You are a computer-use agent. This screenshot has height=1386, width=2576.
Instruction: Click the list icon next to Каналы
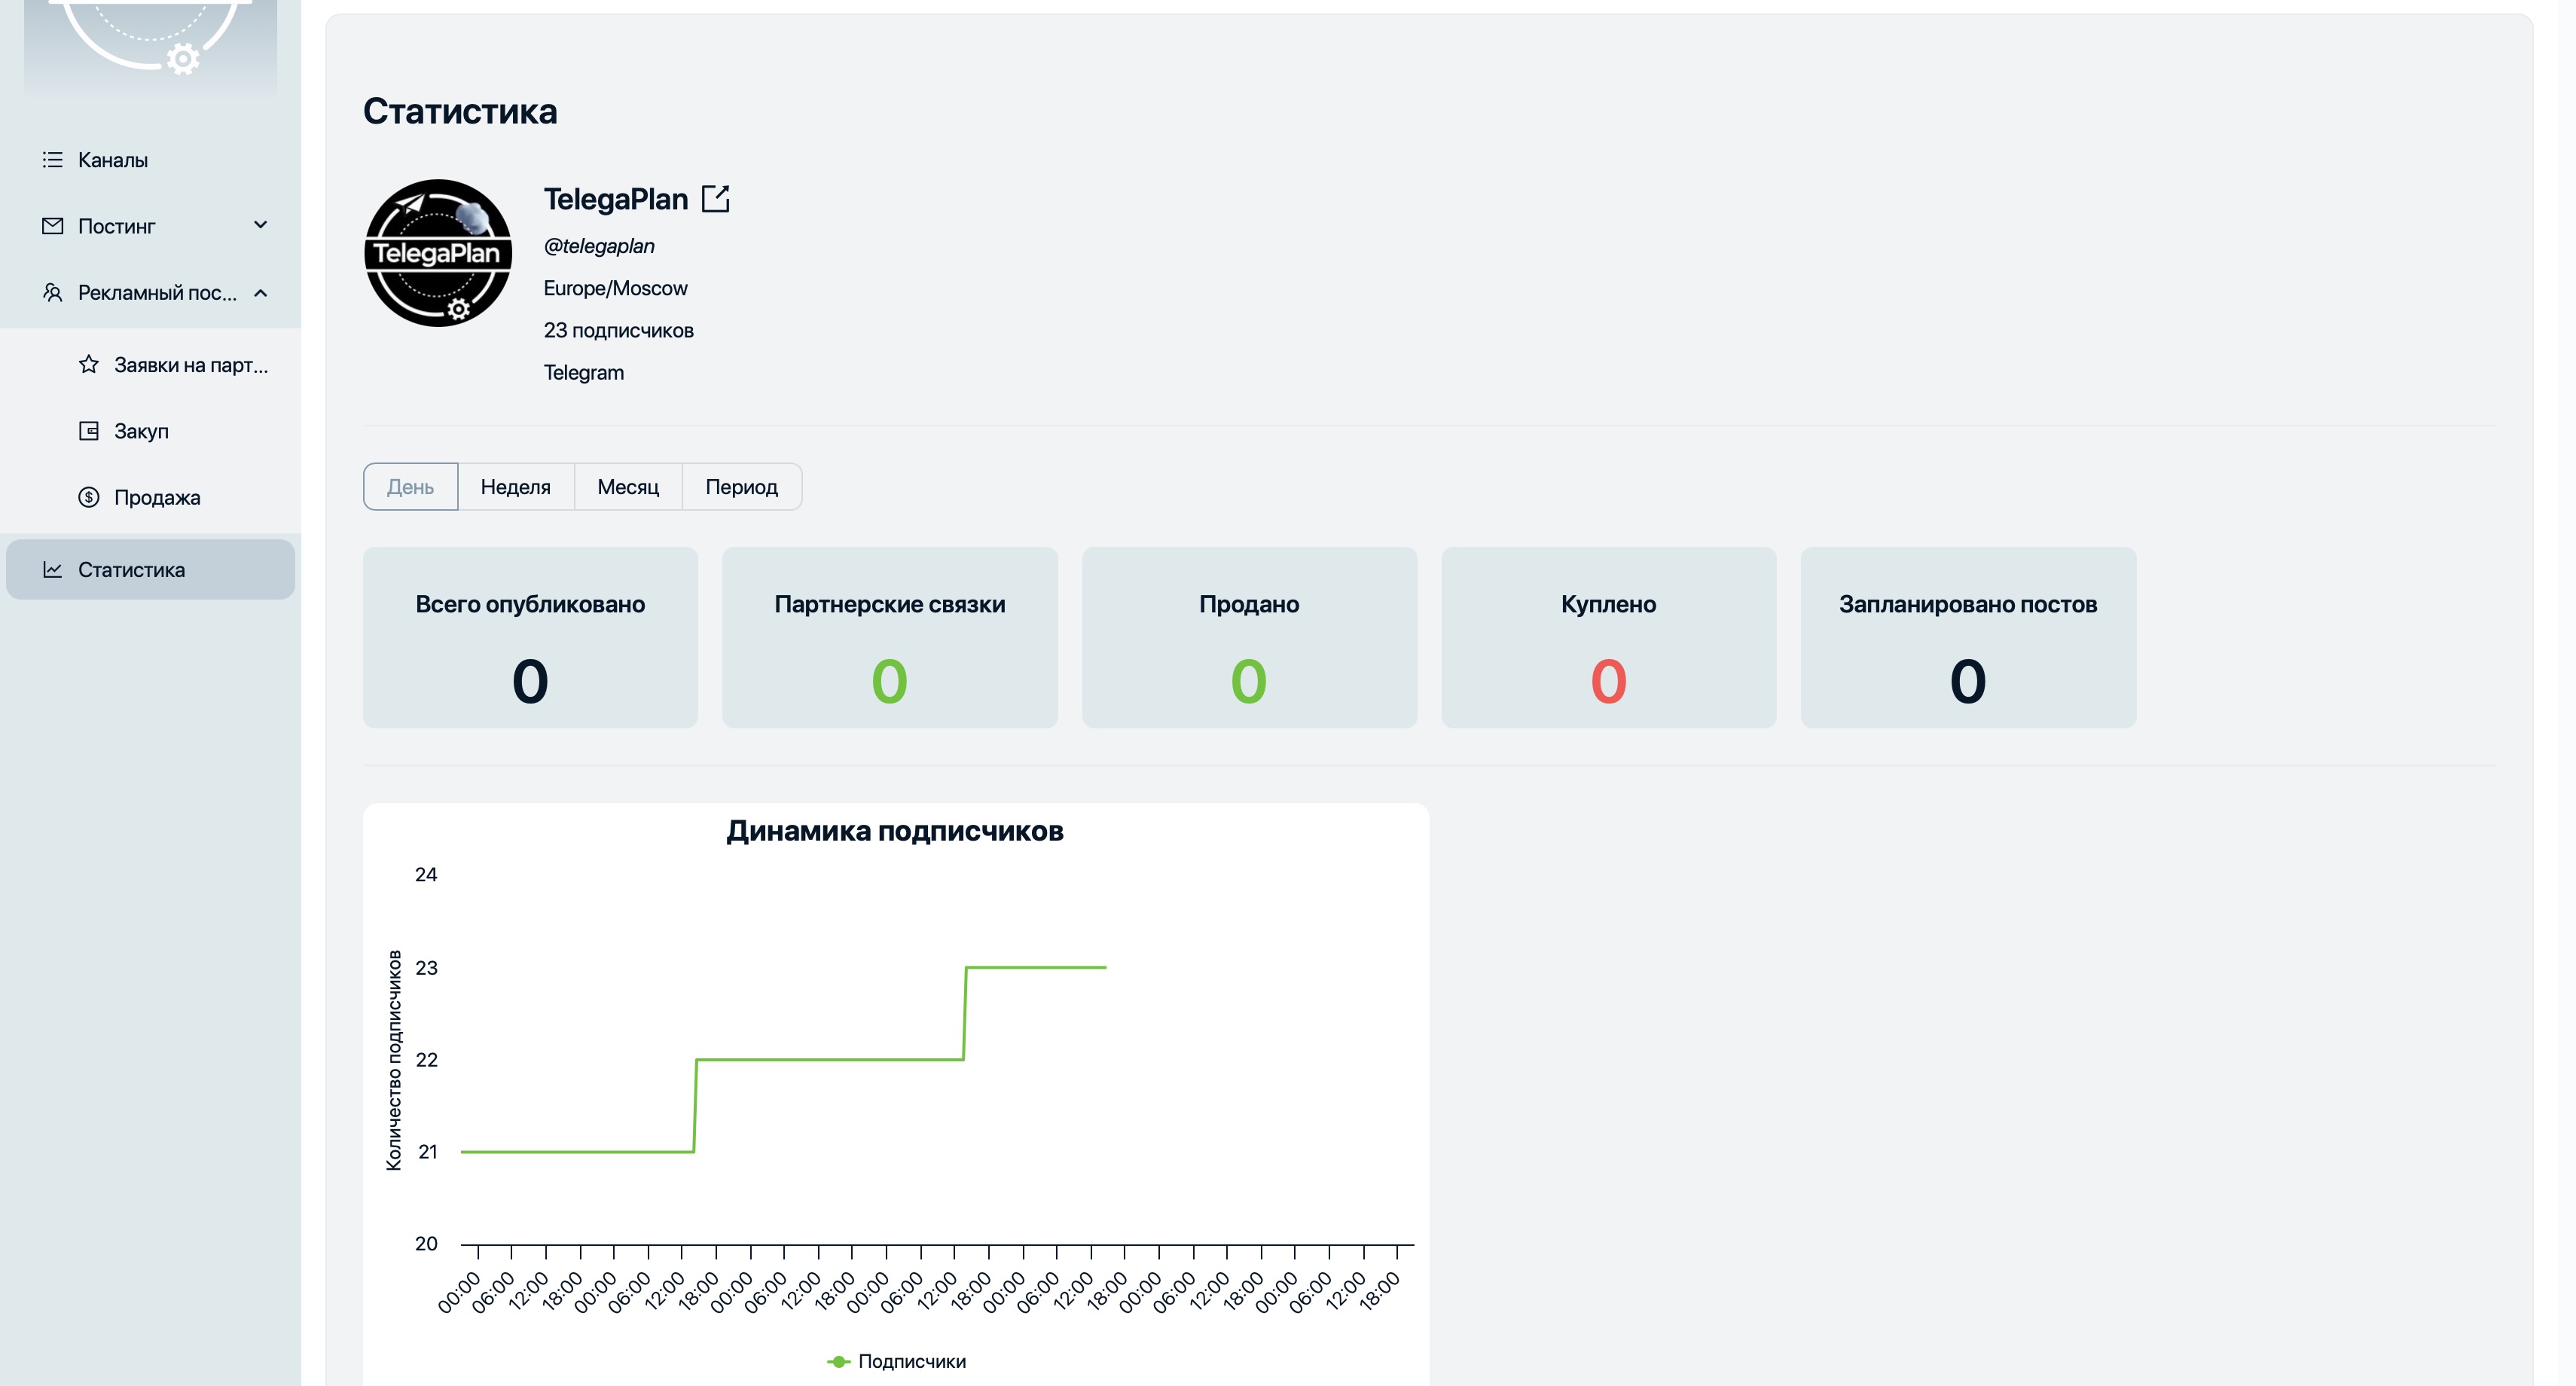click(52, 160)
